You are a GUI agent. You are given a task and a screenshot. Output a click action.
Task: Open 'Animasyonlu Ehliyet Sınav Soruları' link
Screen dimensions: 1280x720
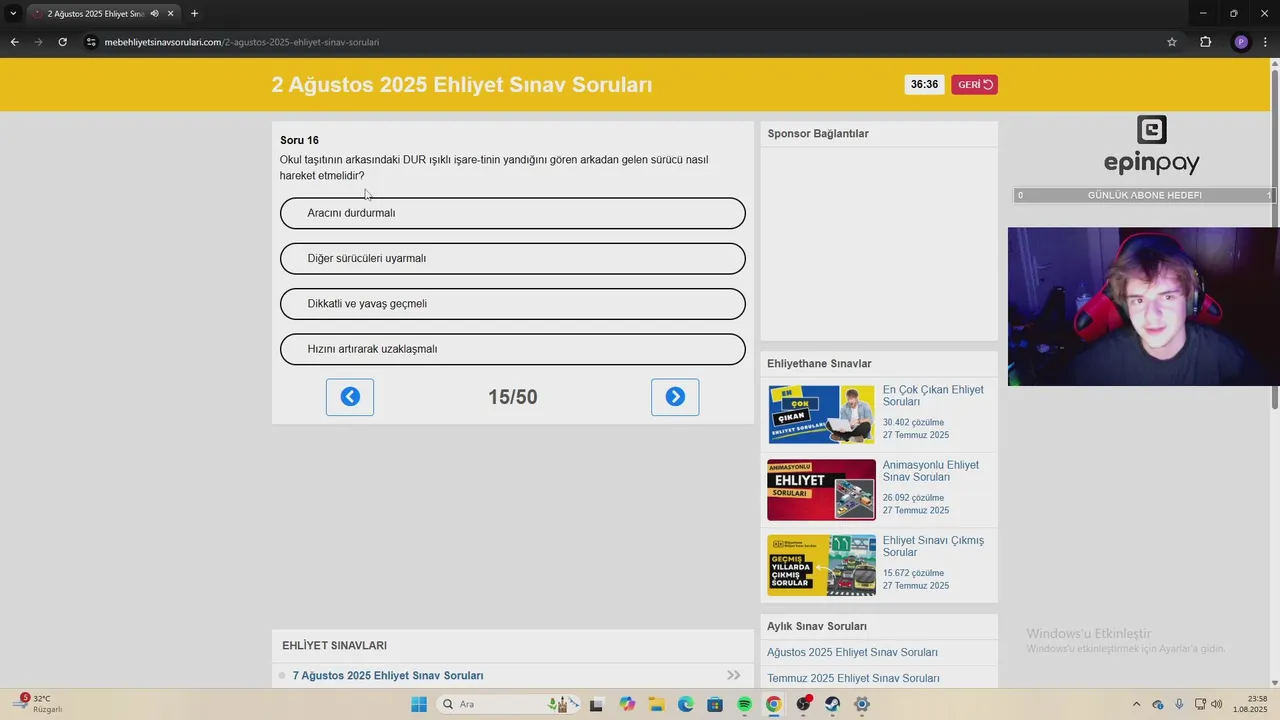(931, 471)
